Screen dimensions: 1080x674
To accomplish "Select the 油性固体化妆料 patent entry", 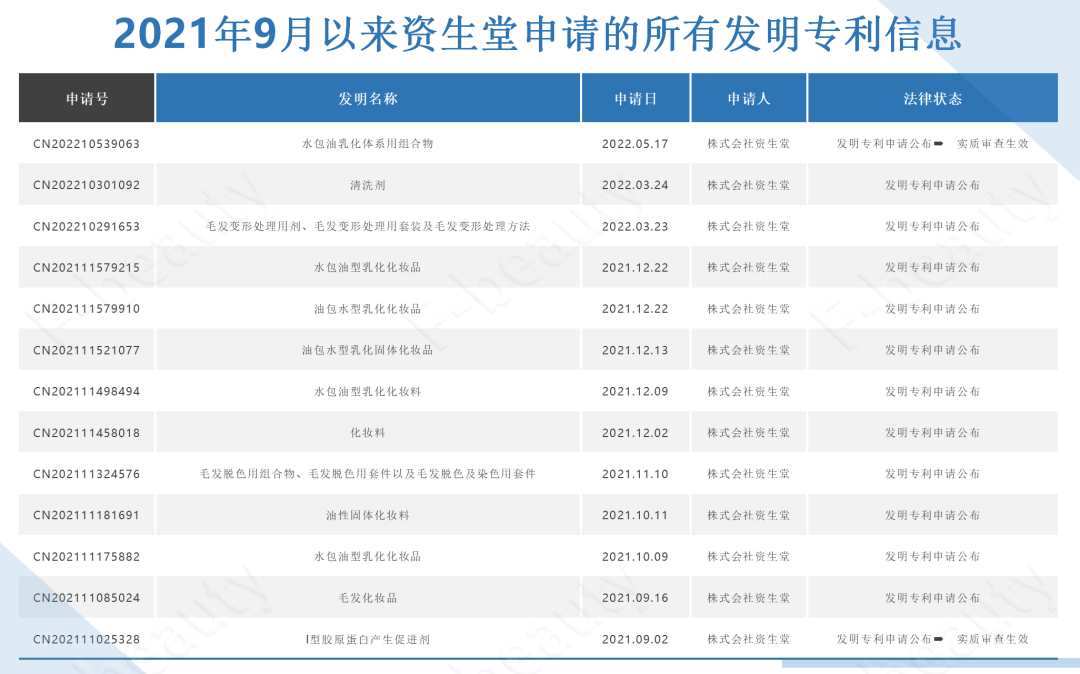I will [x=368, y=516].
